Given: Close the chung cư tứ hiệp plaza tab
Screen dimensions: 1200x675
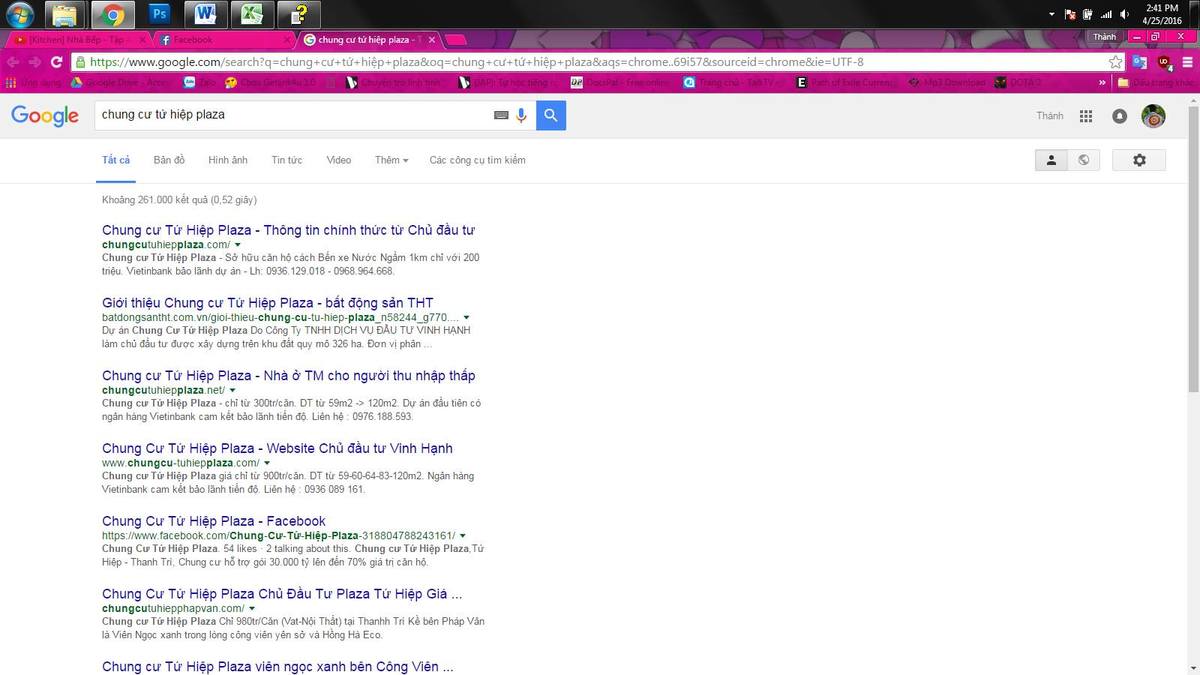Looking at the screenshot, I should tap(434, 40).
